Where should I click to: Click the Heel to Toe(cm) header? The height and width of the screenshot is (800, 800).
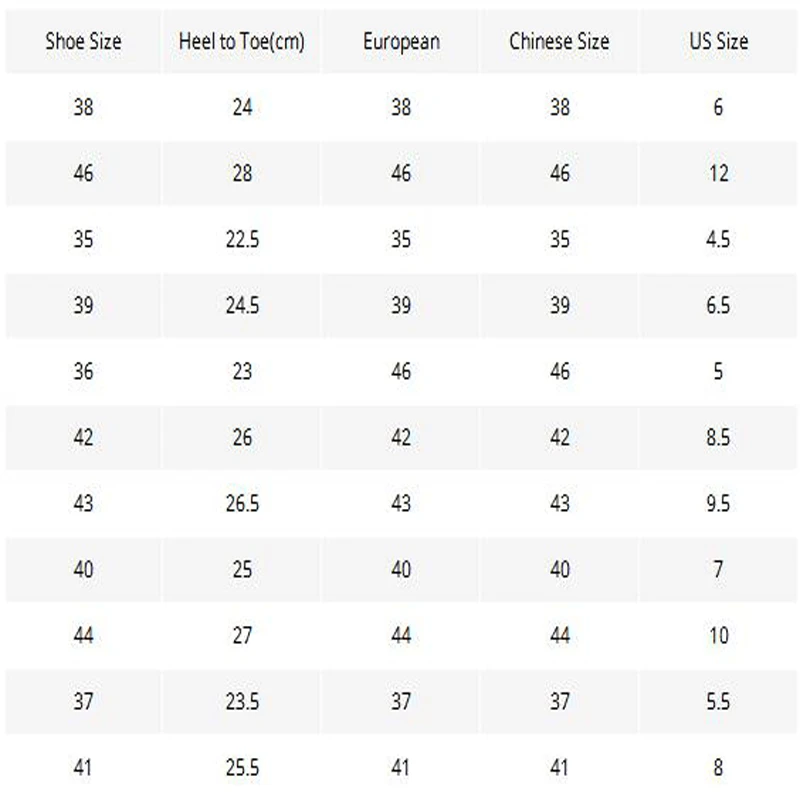click(242, 42)
